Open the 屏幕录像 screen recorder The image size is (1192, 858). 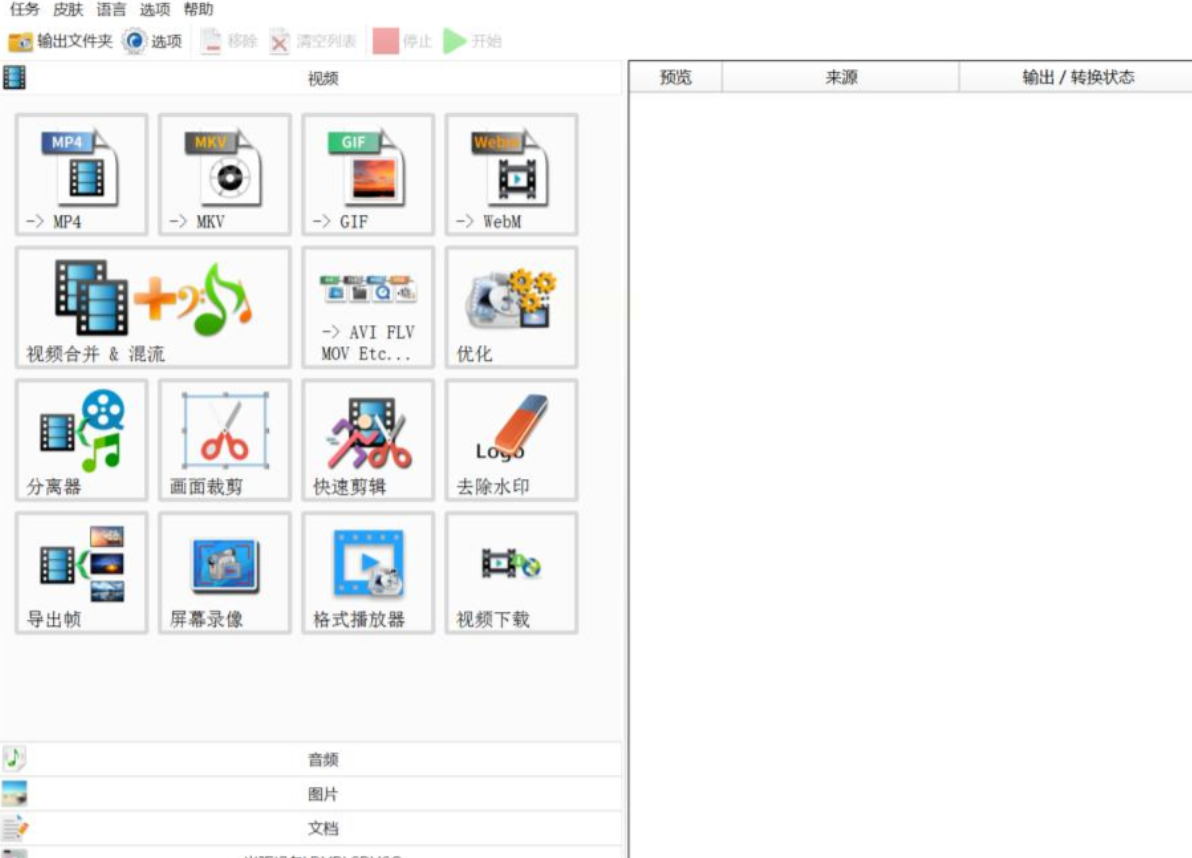click(x=225, y=573)
